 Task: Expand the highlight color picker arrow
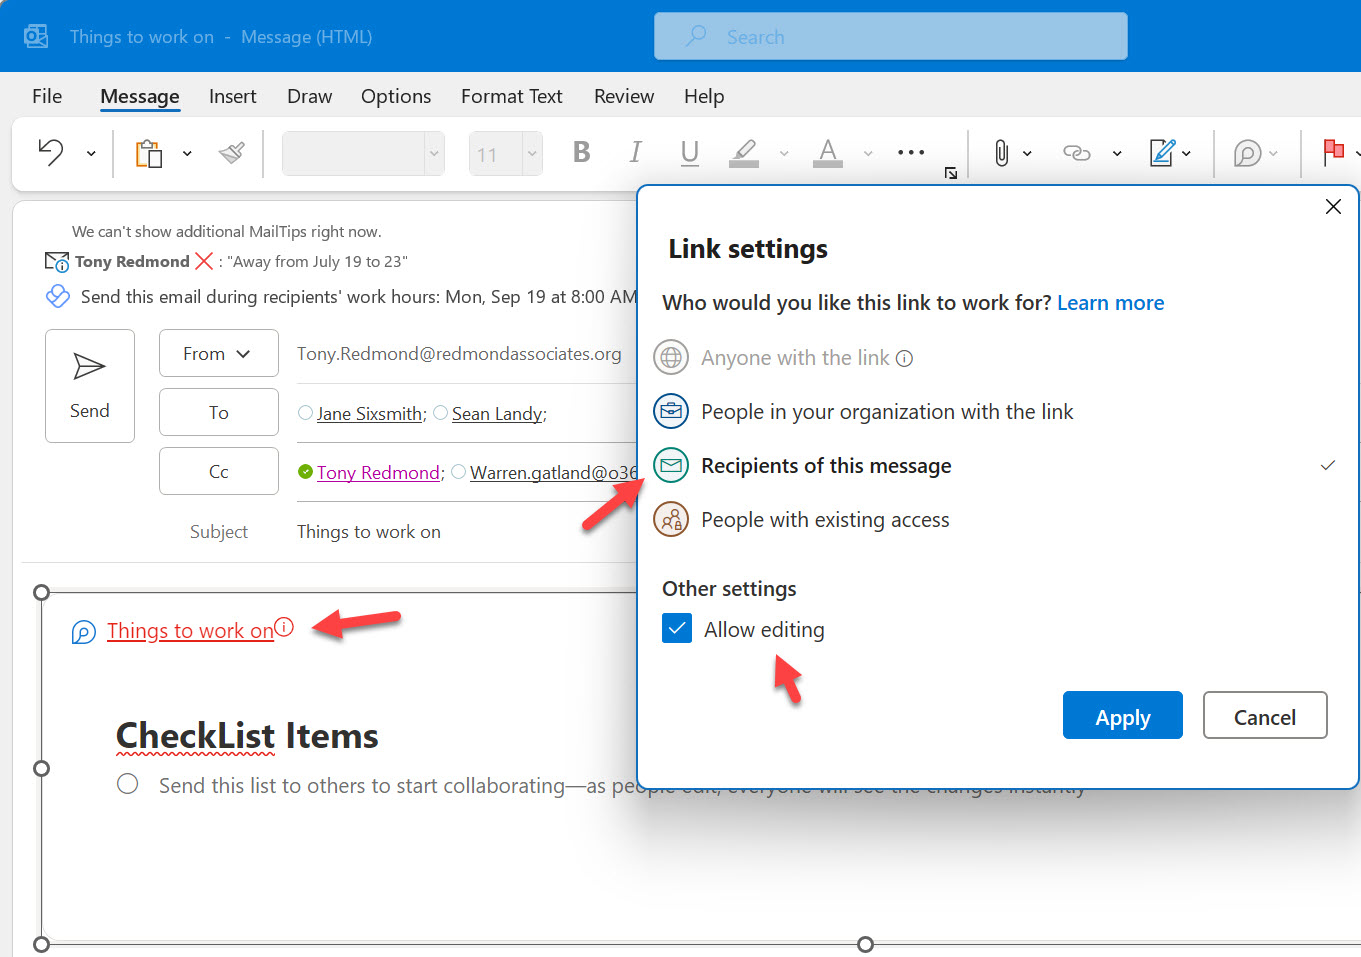click(x=784, y=154)
